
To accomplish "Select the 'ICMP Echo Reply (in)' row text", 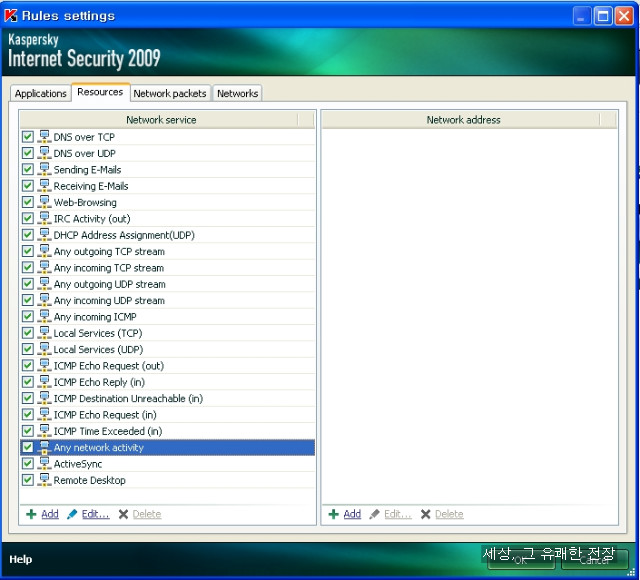I will coord(99,382).
